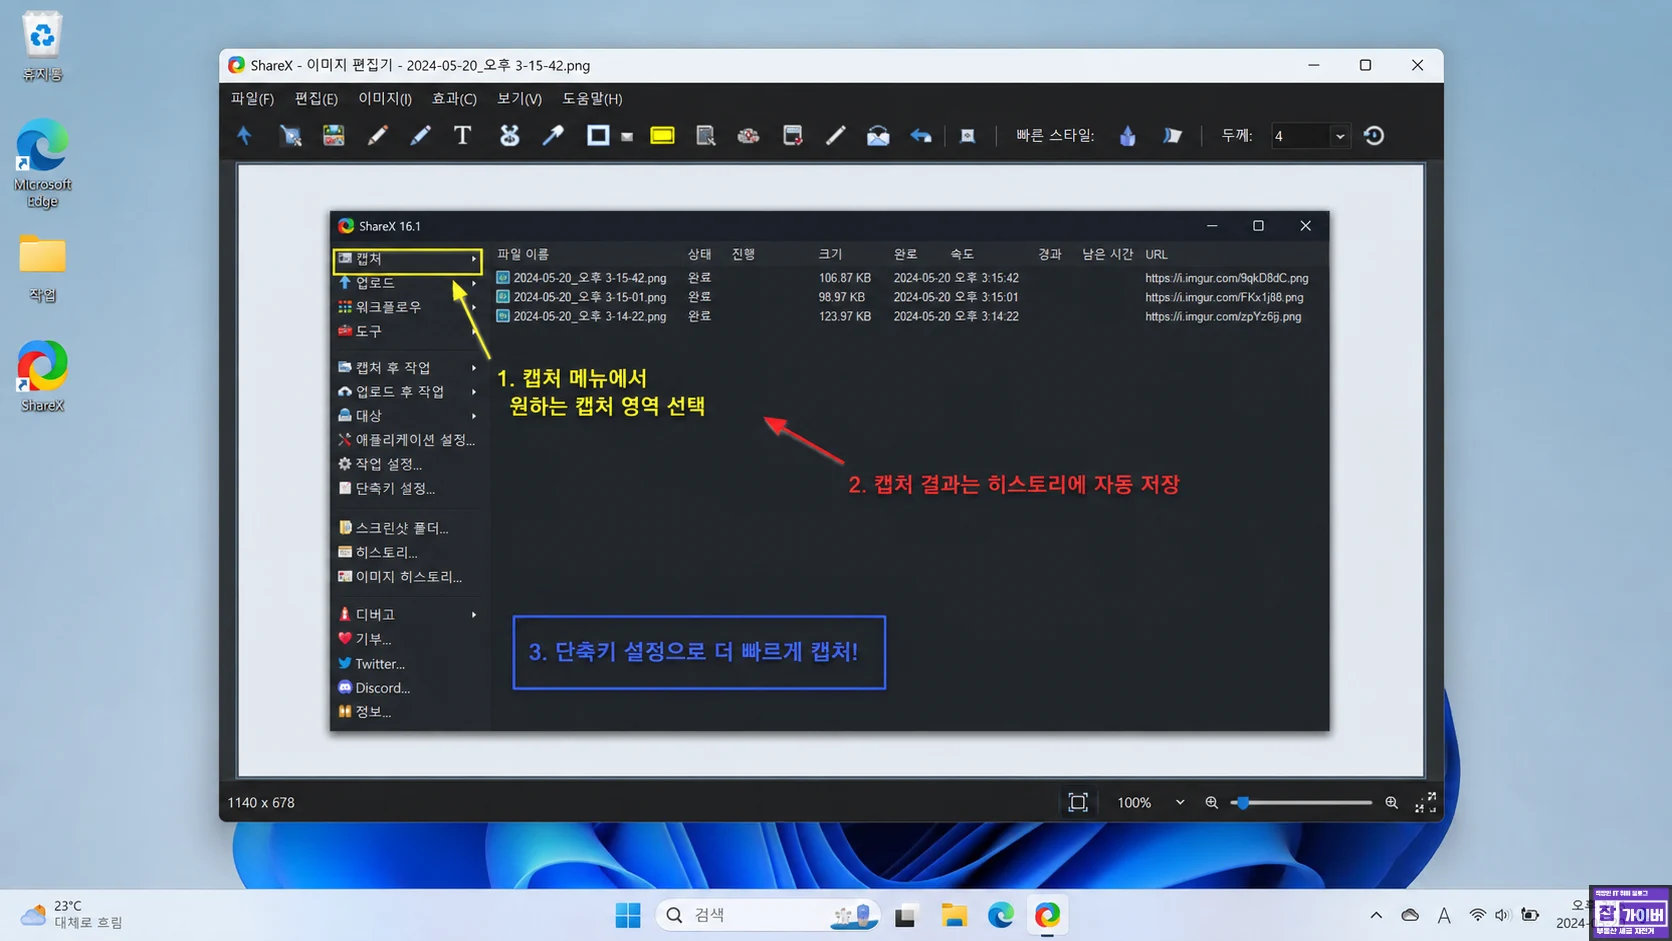
Task: Click the scissors-shaped tool icon
Action: click(509, 135)
